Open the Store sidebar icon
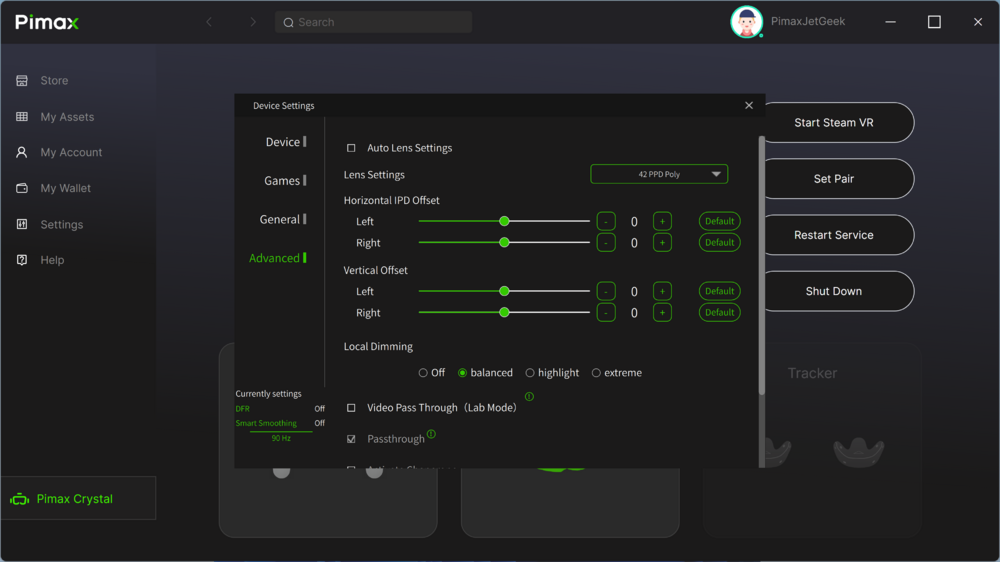The width and height of the screenshot is (1000, 562). (x=22, y=80)
